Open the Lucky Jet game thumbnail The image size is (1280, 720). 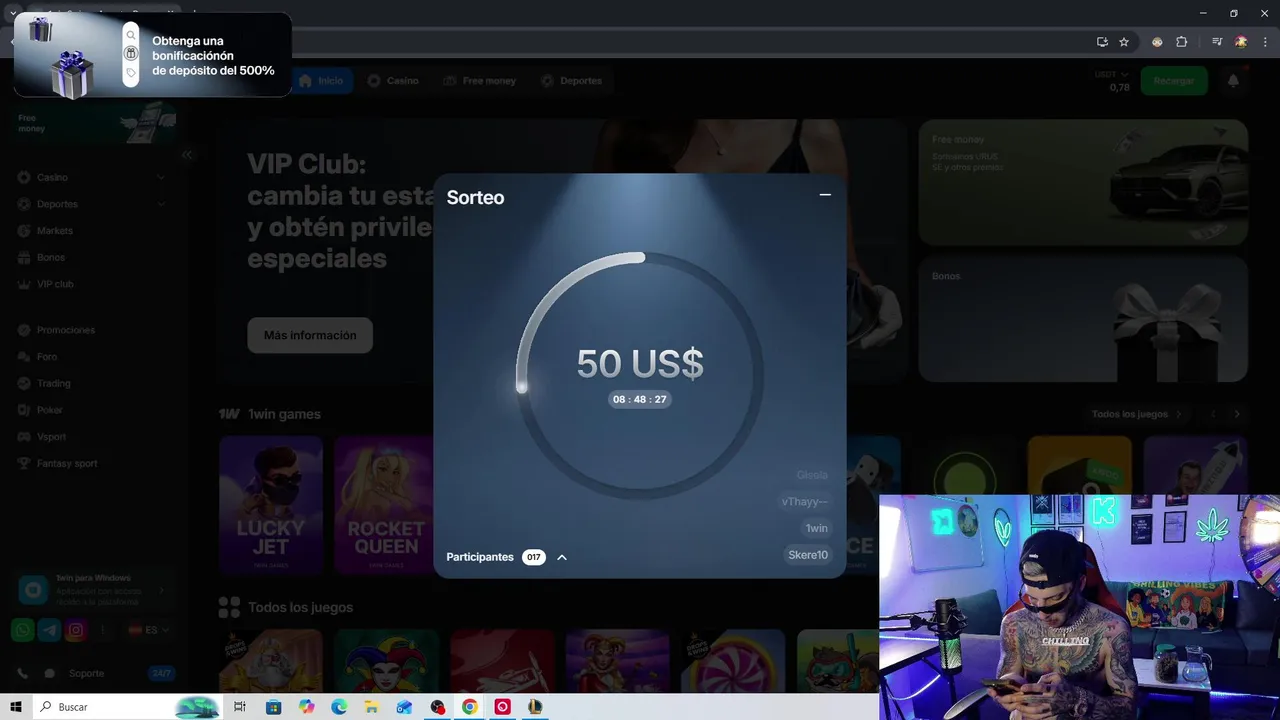click(x=271, y=504)
